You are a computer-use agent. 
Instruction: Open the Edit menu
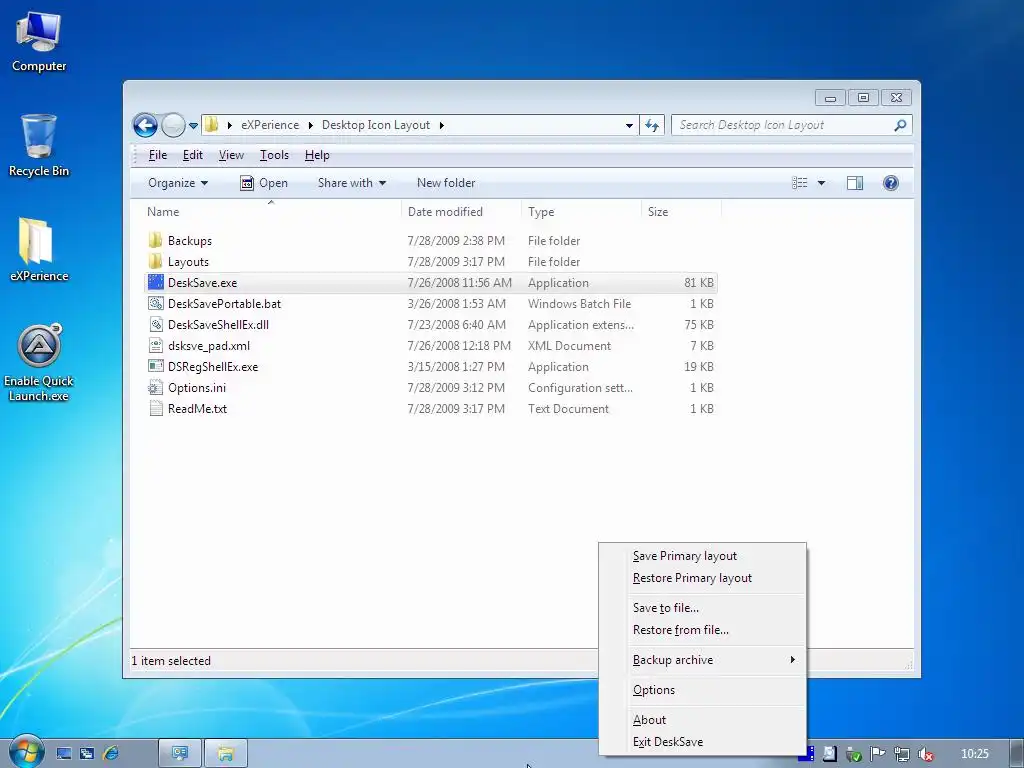point(192,155)
